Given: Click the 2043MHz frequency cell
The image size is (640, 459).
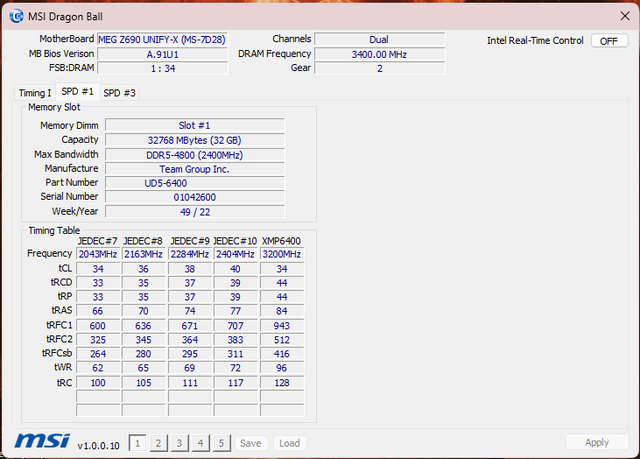Looking at the screenshot, I should [98, 254].
